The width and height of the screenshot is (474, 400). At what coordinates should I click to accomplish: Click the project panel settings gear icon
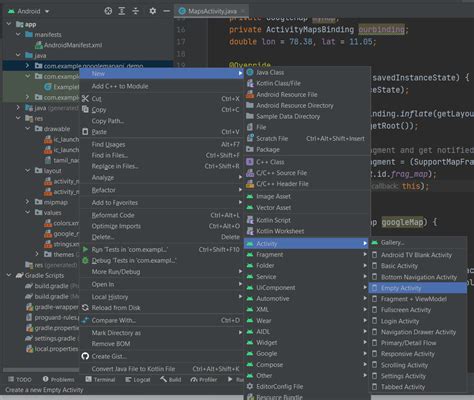click(x=152, y=11)
